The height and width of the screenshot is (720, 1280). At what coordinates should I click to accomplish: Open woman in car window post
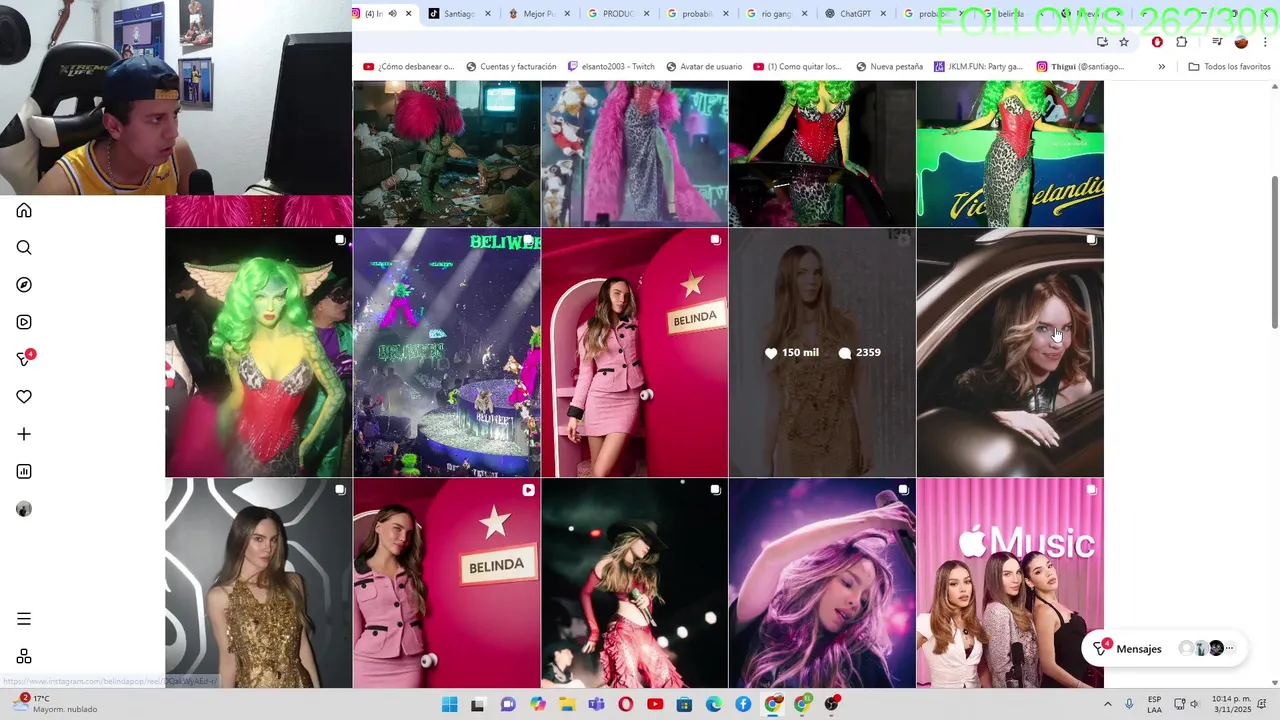coord(1010,353)
